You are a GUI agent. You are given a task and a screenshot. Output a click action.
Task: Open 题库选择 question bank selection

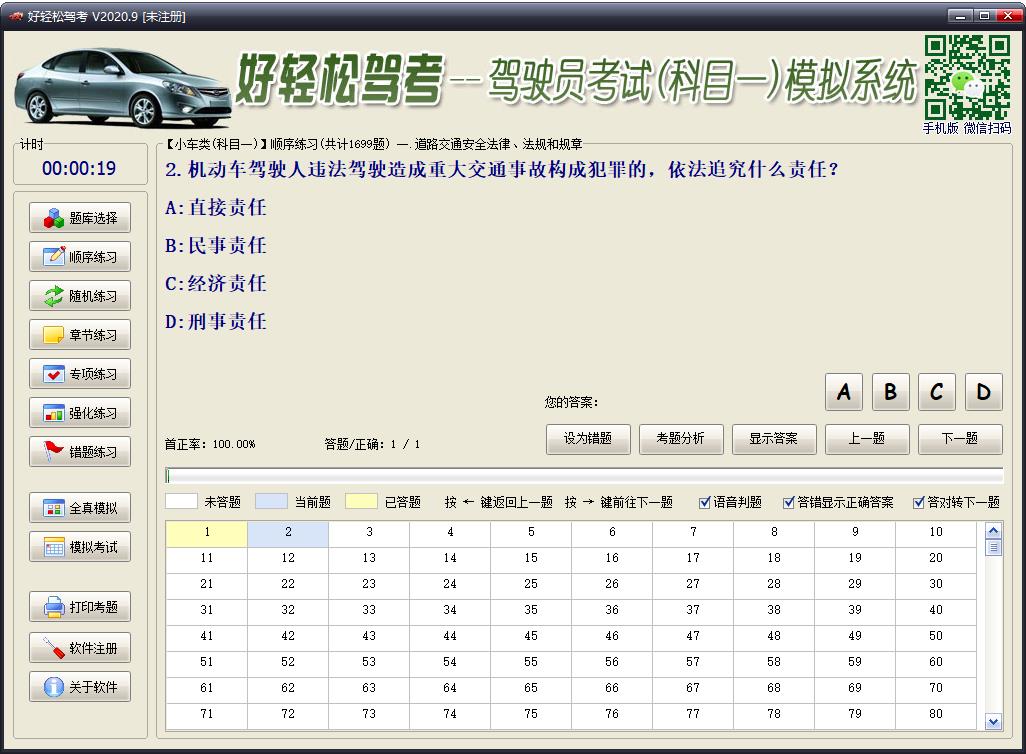pos(80,218)
